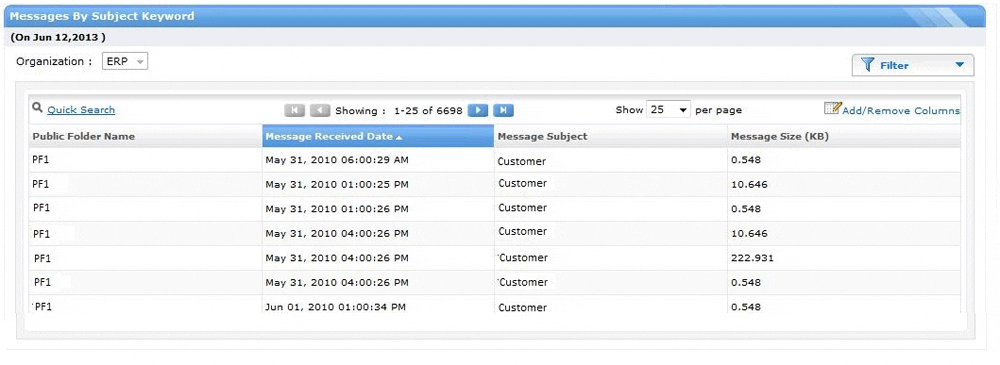Click the funnel icon on Filter button

click(867, 64)
